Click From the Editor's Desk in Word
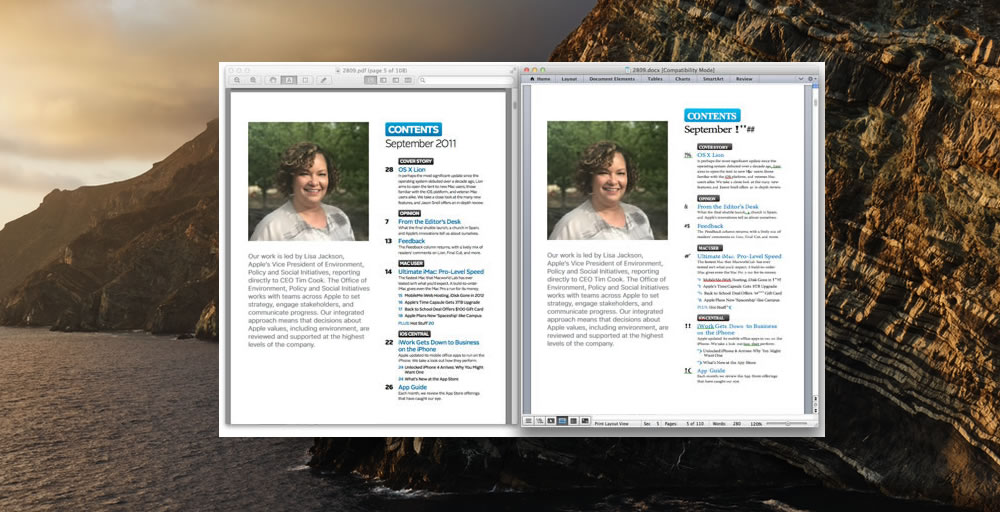 [728, 207]
